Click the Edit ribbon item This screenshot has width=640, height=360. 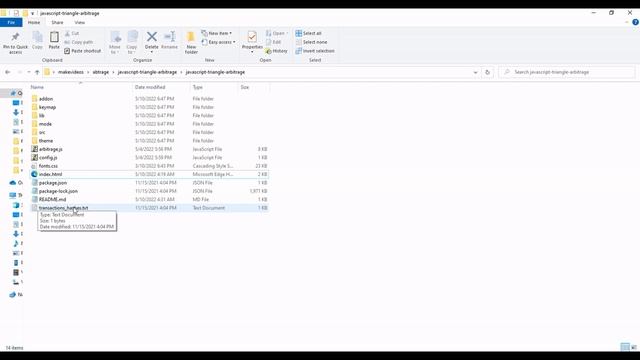273,42
